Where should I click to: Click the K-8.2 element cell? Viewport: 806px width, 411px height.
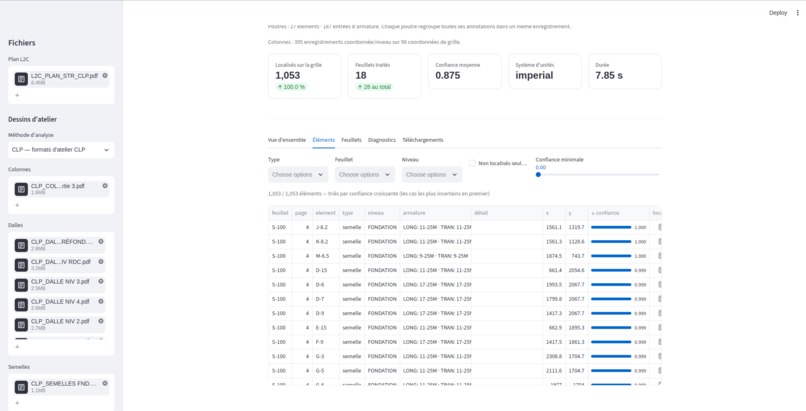tap(325, 241)
